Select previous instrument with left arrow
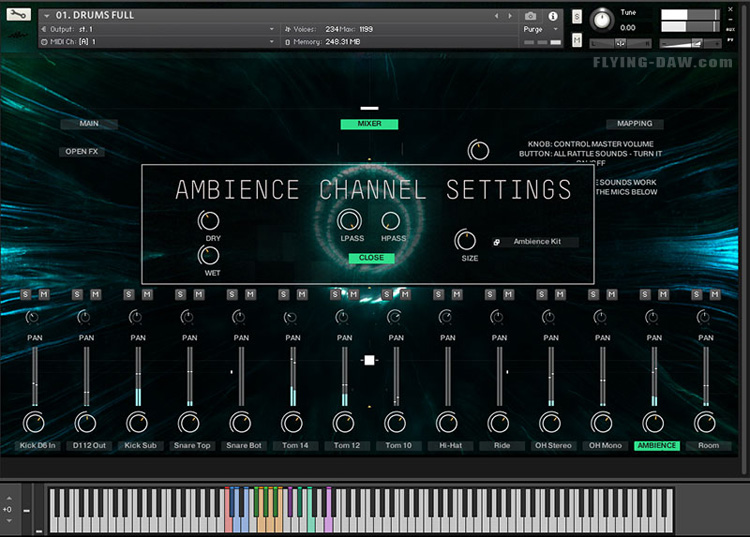This screenshot has height=537, width=750. 496,16
